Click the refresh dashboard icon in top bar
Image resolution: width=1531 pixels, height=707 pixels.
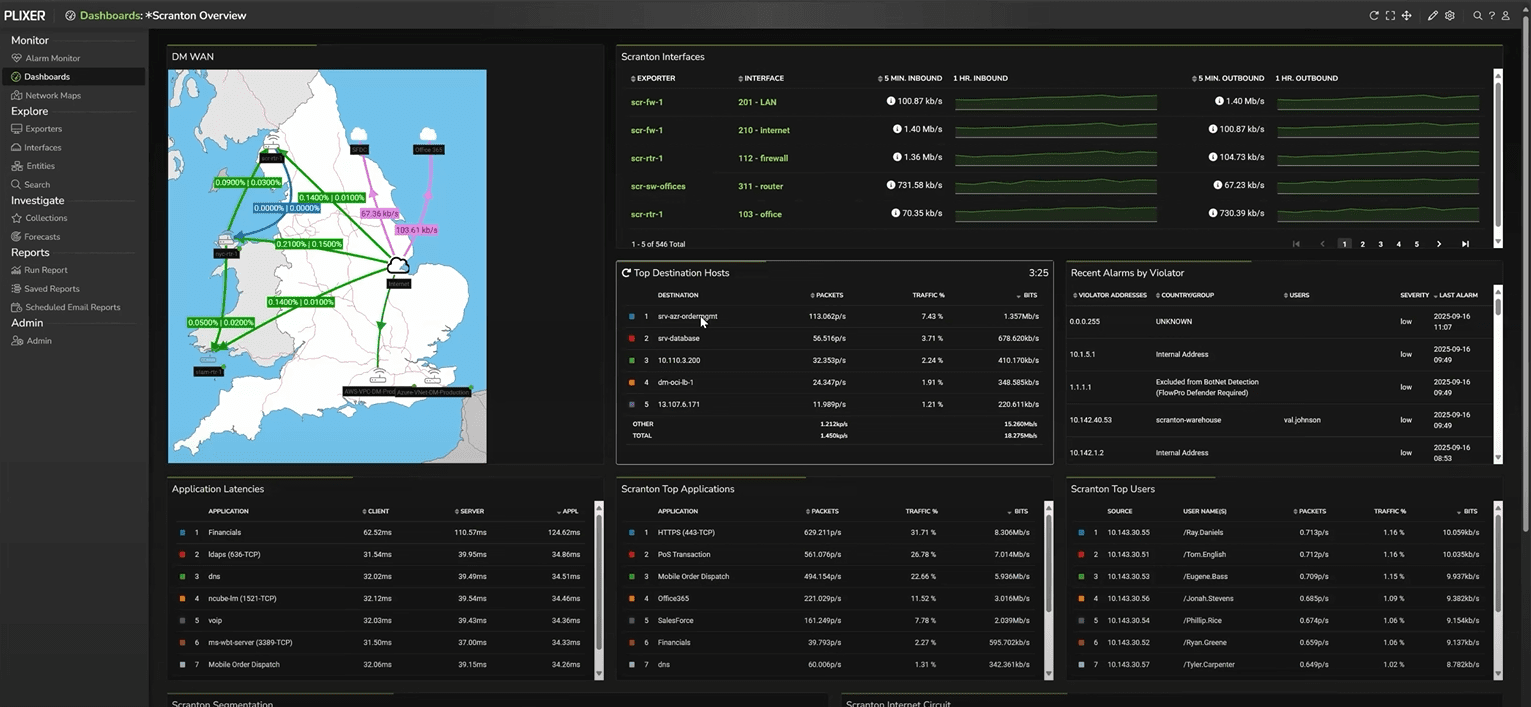tap(1374, 16)
